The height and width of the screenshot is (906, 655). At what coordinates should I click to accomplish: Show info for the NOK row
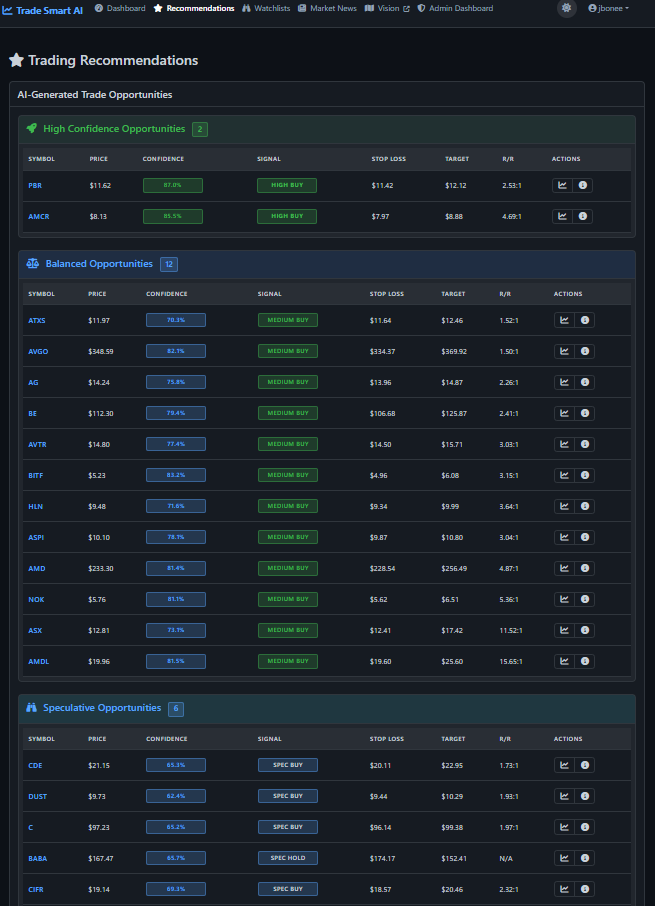coord(585,599)
